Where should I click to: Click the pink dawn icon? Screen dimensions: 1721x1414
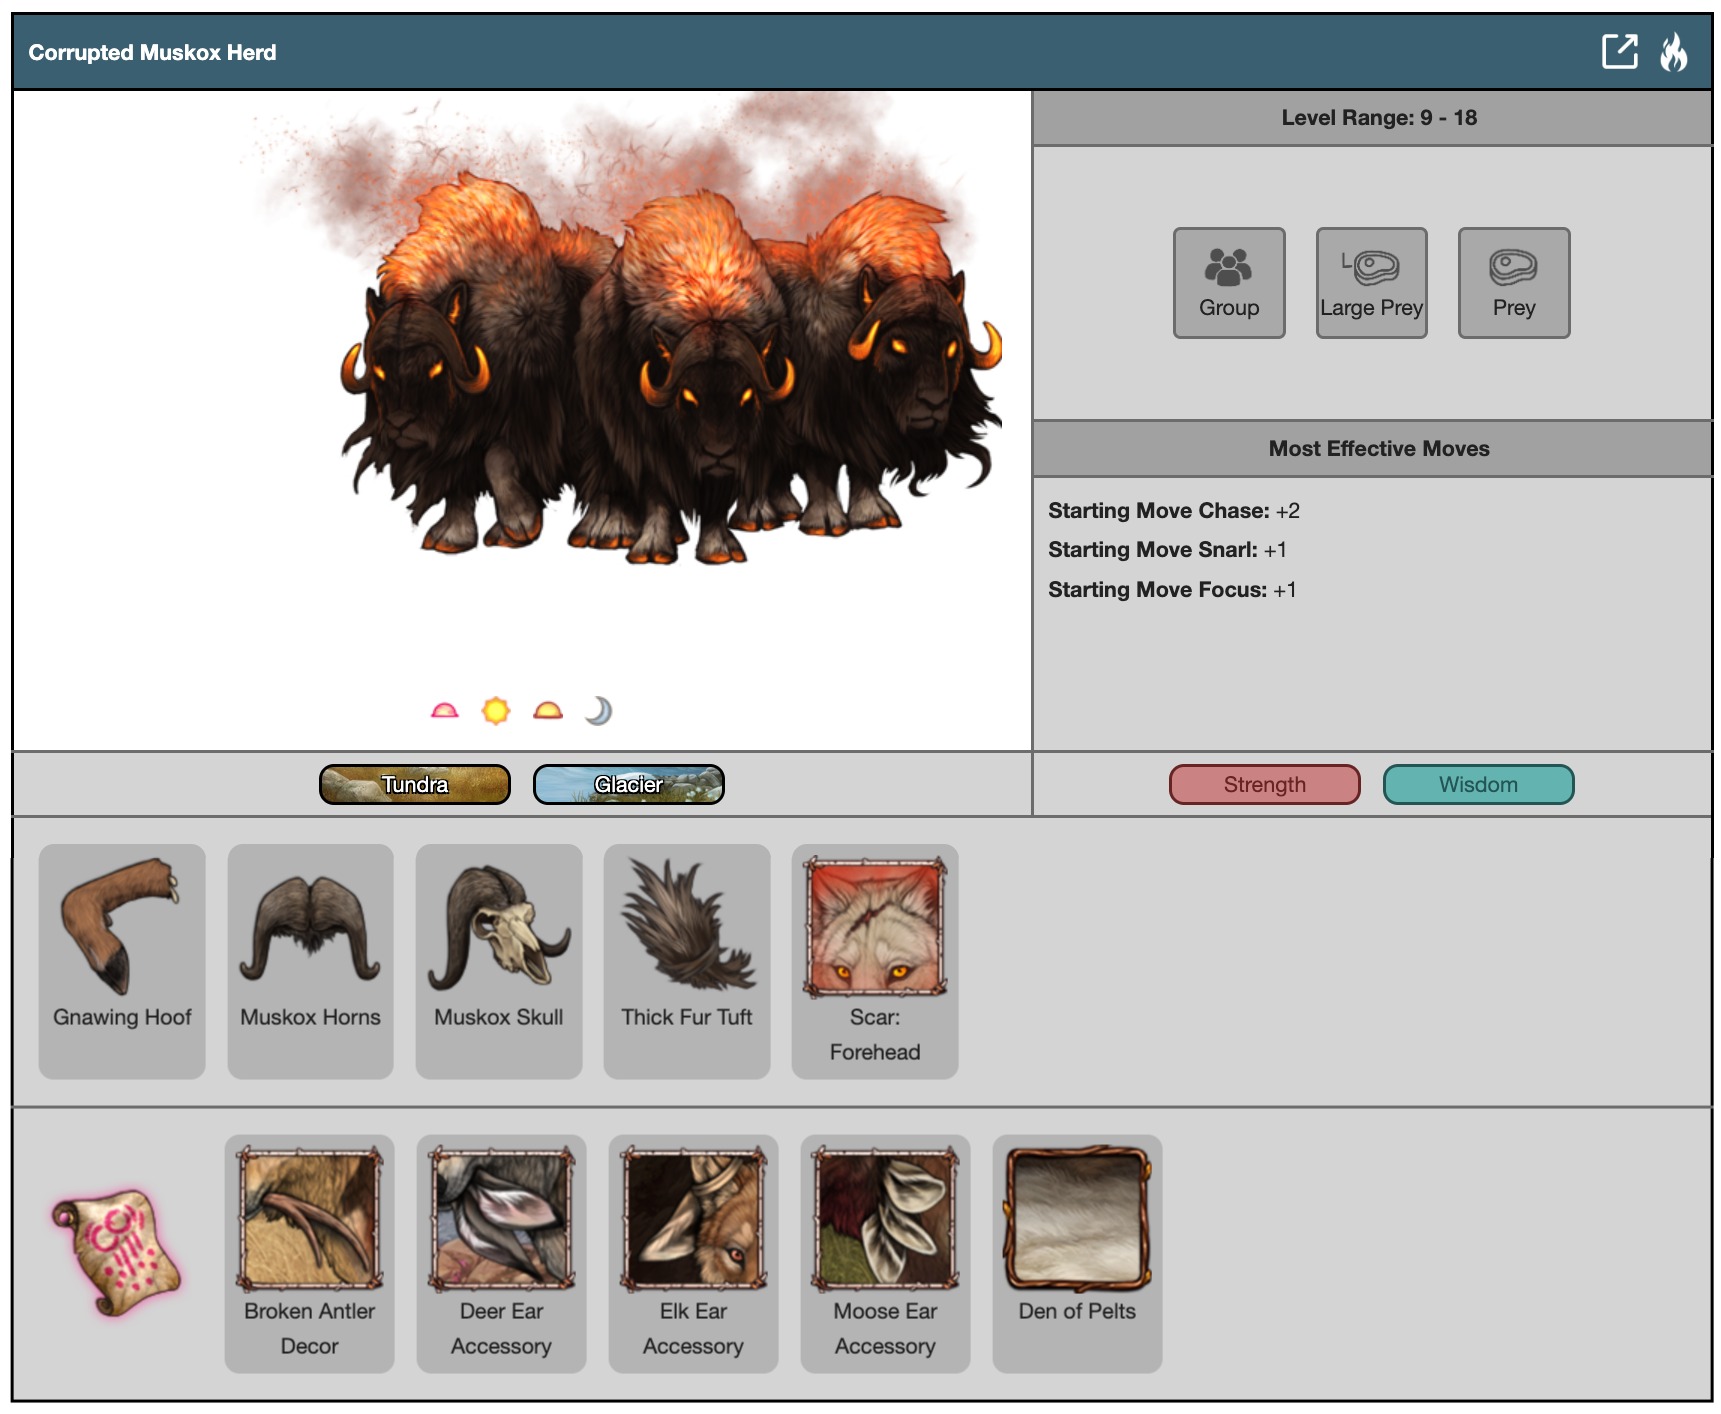click(x=444, y=711)
